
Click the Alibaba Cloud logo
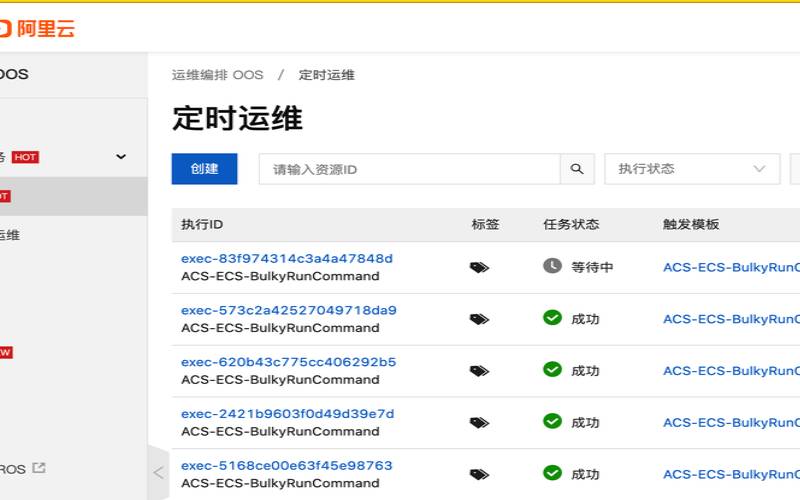(x=37, y=28)
